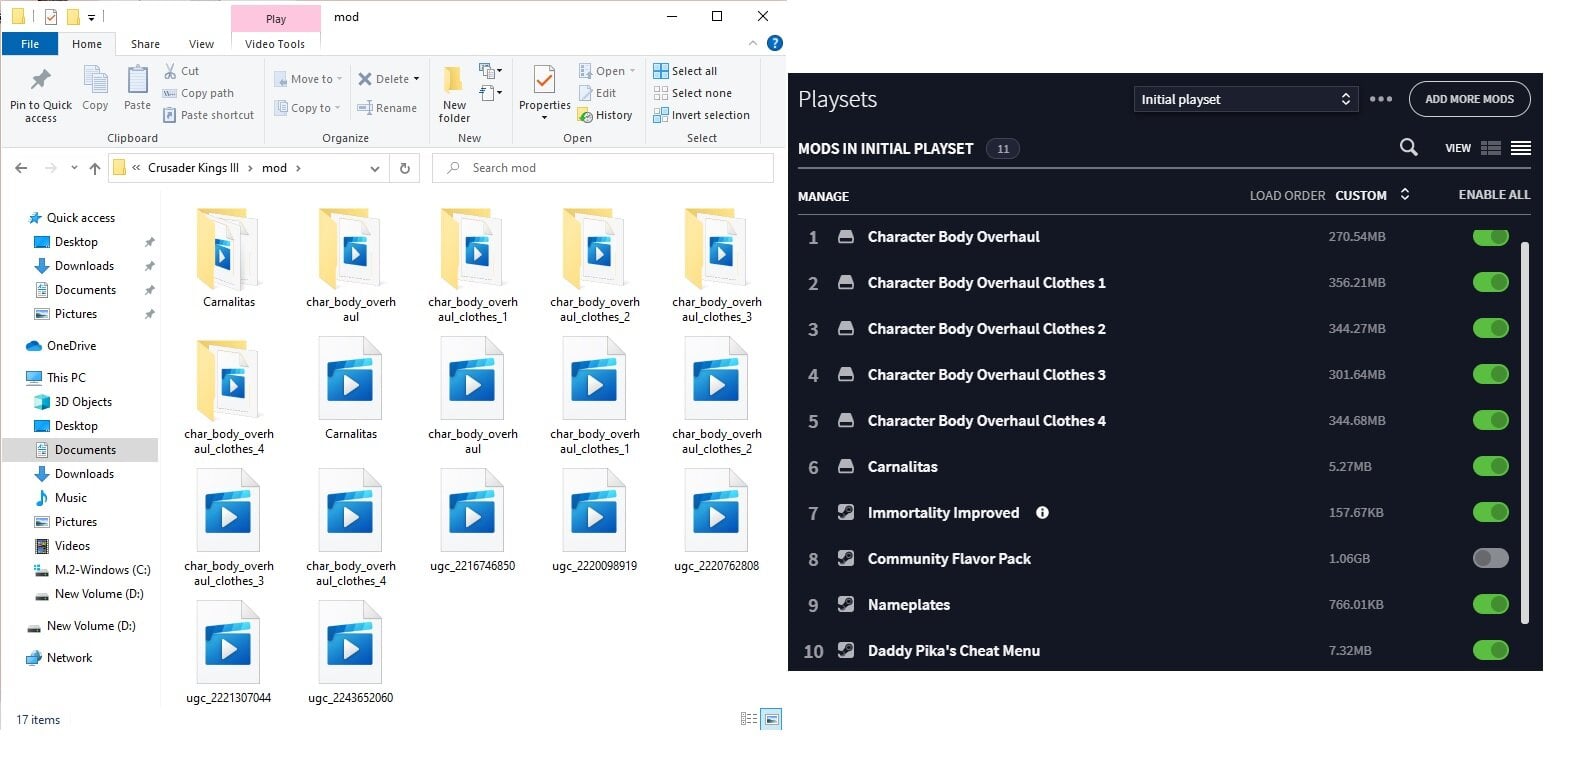This screenshot has width=1576, height=762.
Task: Open the address bar history dropdown
Action: 375,168
